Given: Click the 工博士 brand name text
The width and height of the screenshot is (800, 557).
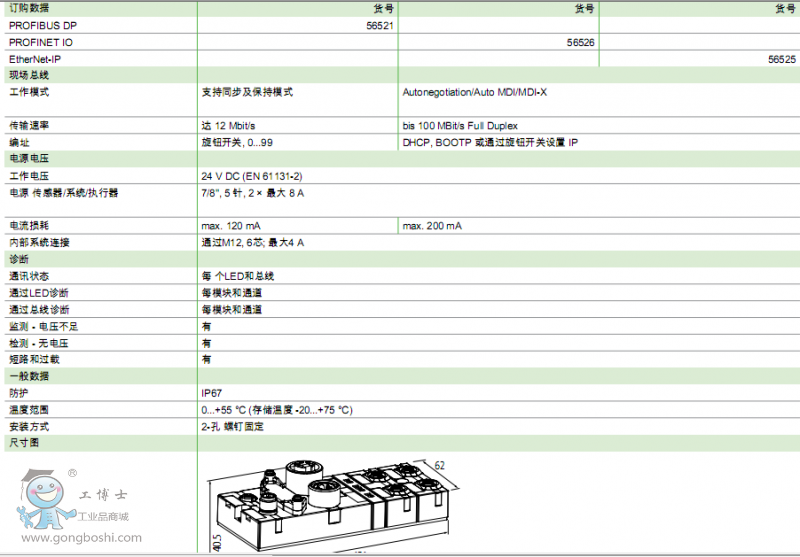Looking at the screenshot, I should [x=106, y=495].
